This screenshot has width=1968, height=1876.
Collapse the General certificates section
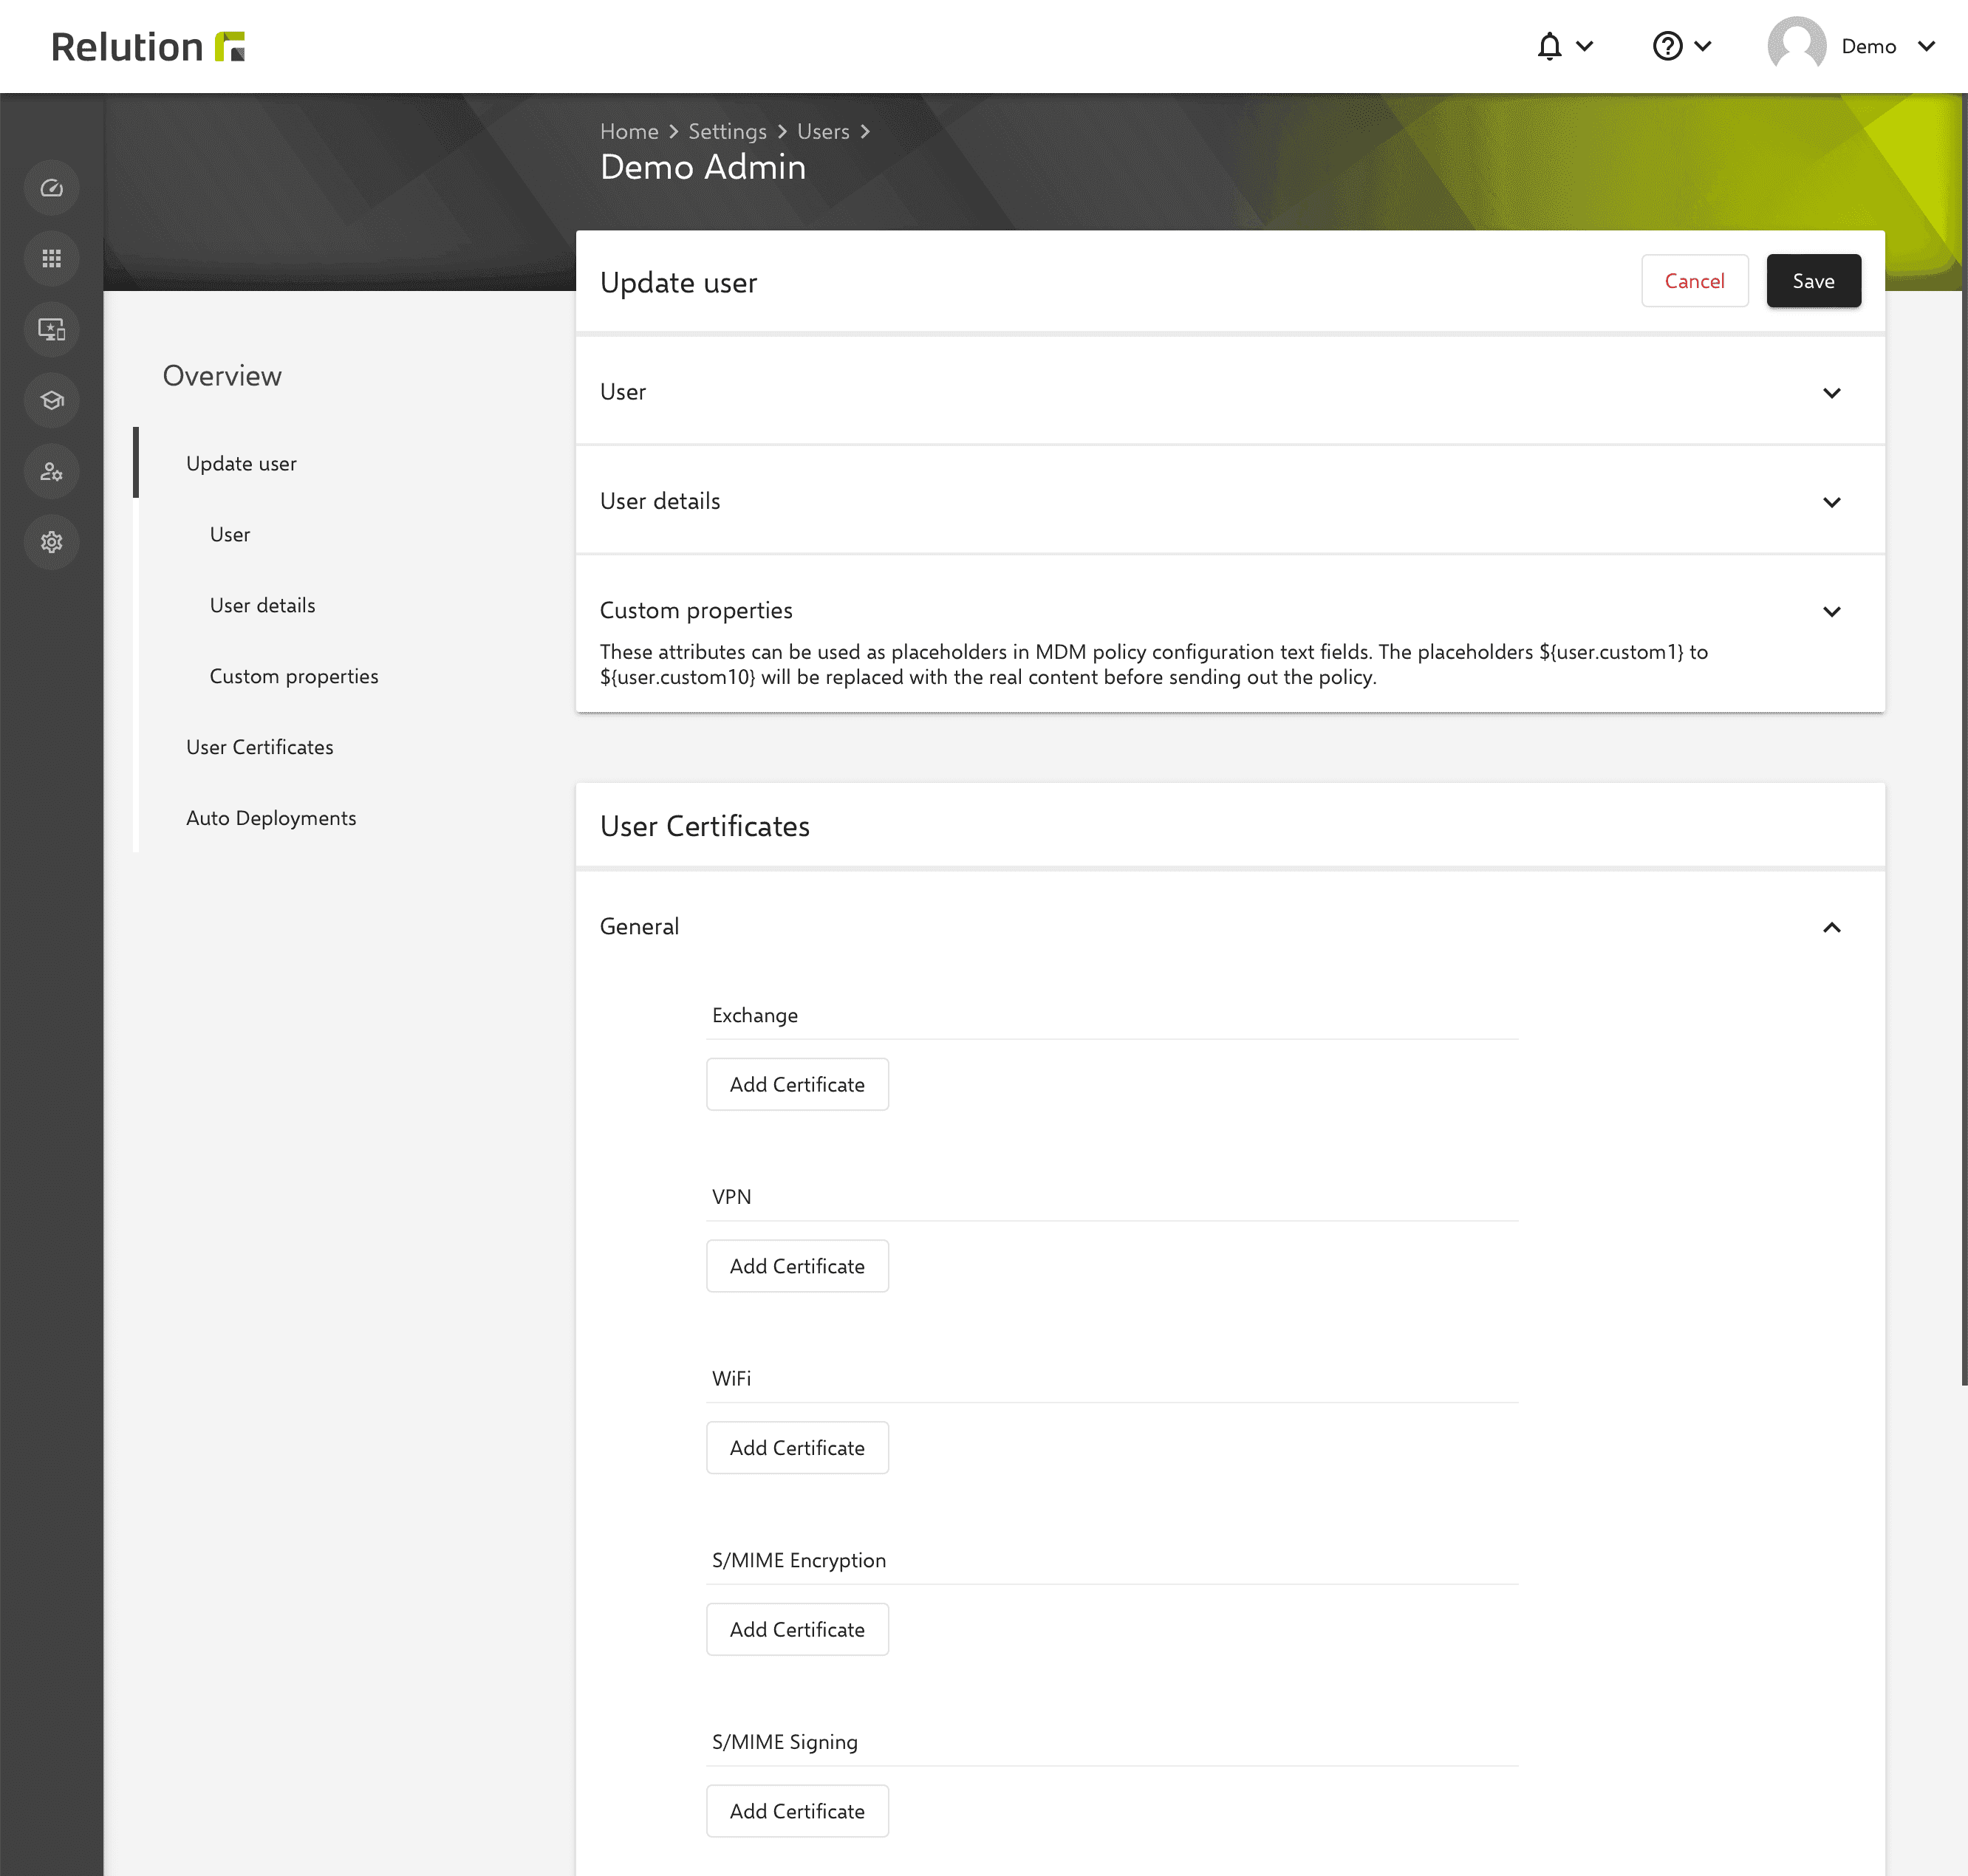tap(1831, 927)
